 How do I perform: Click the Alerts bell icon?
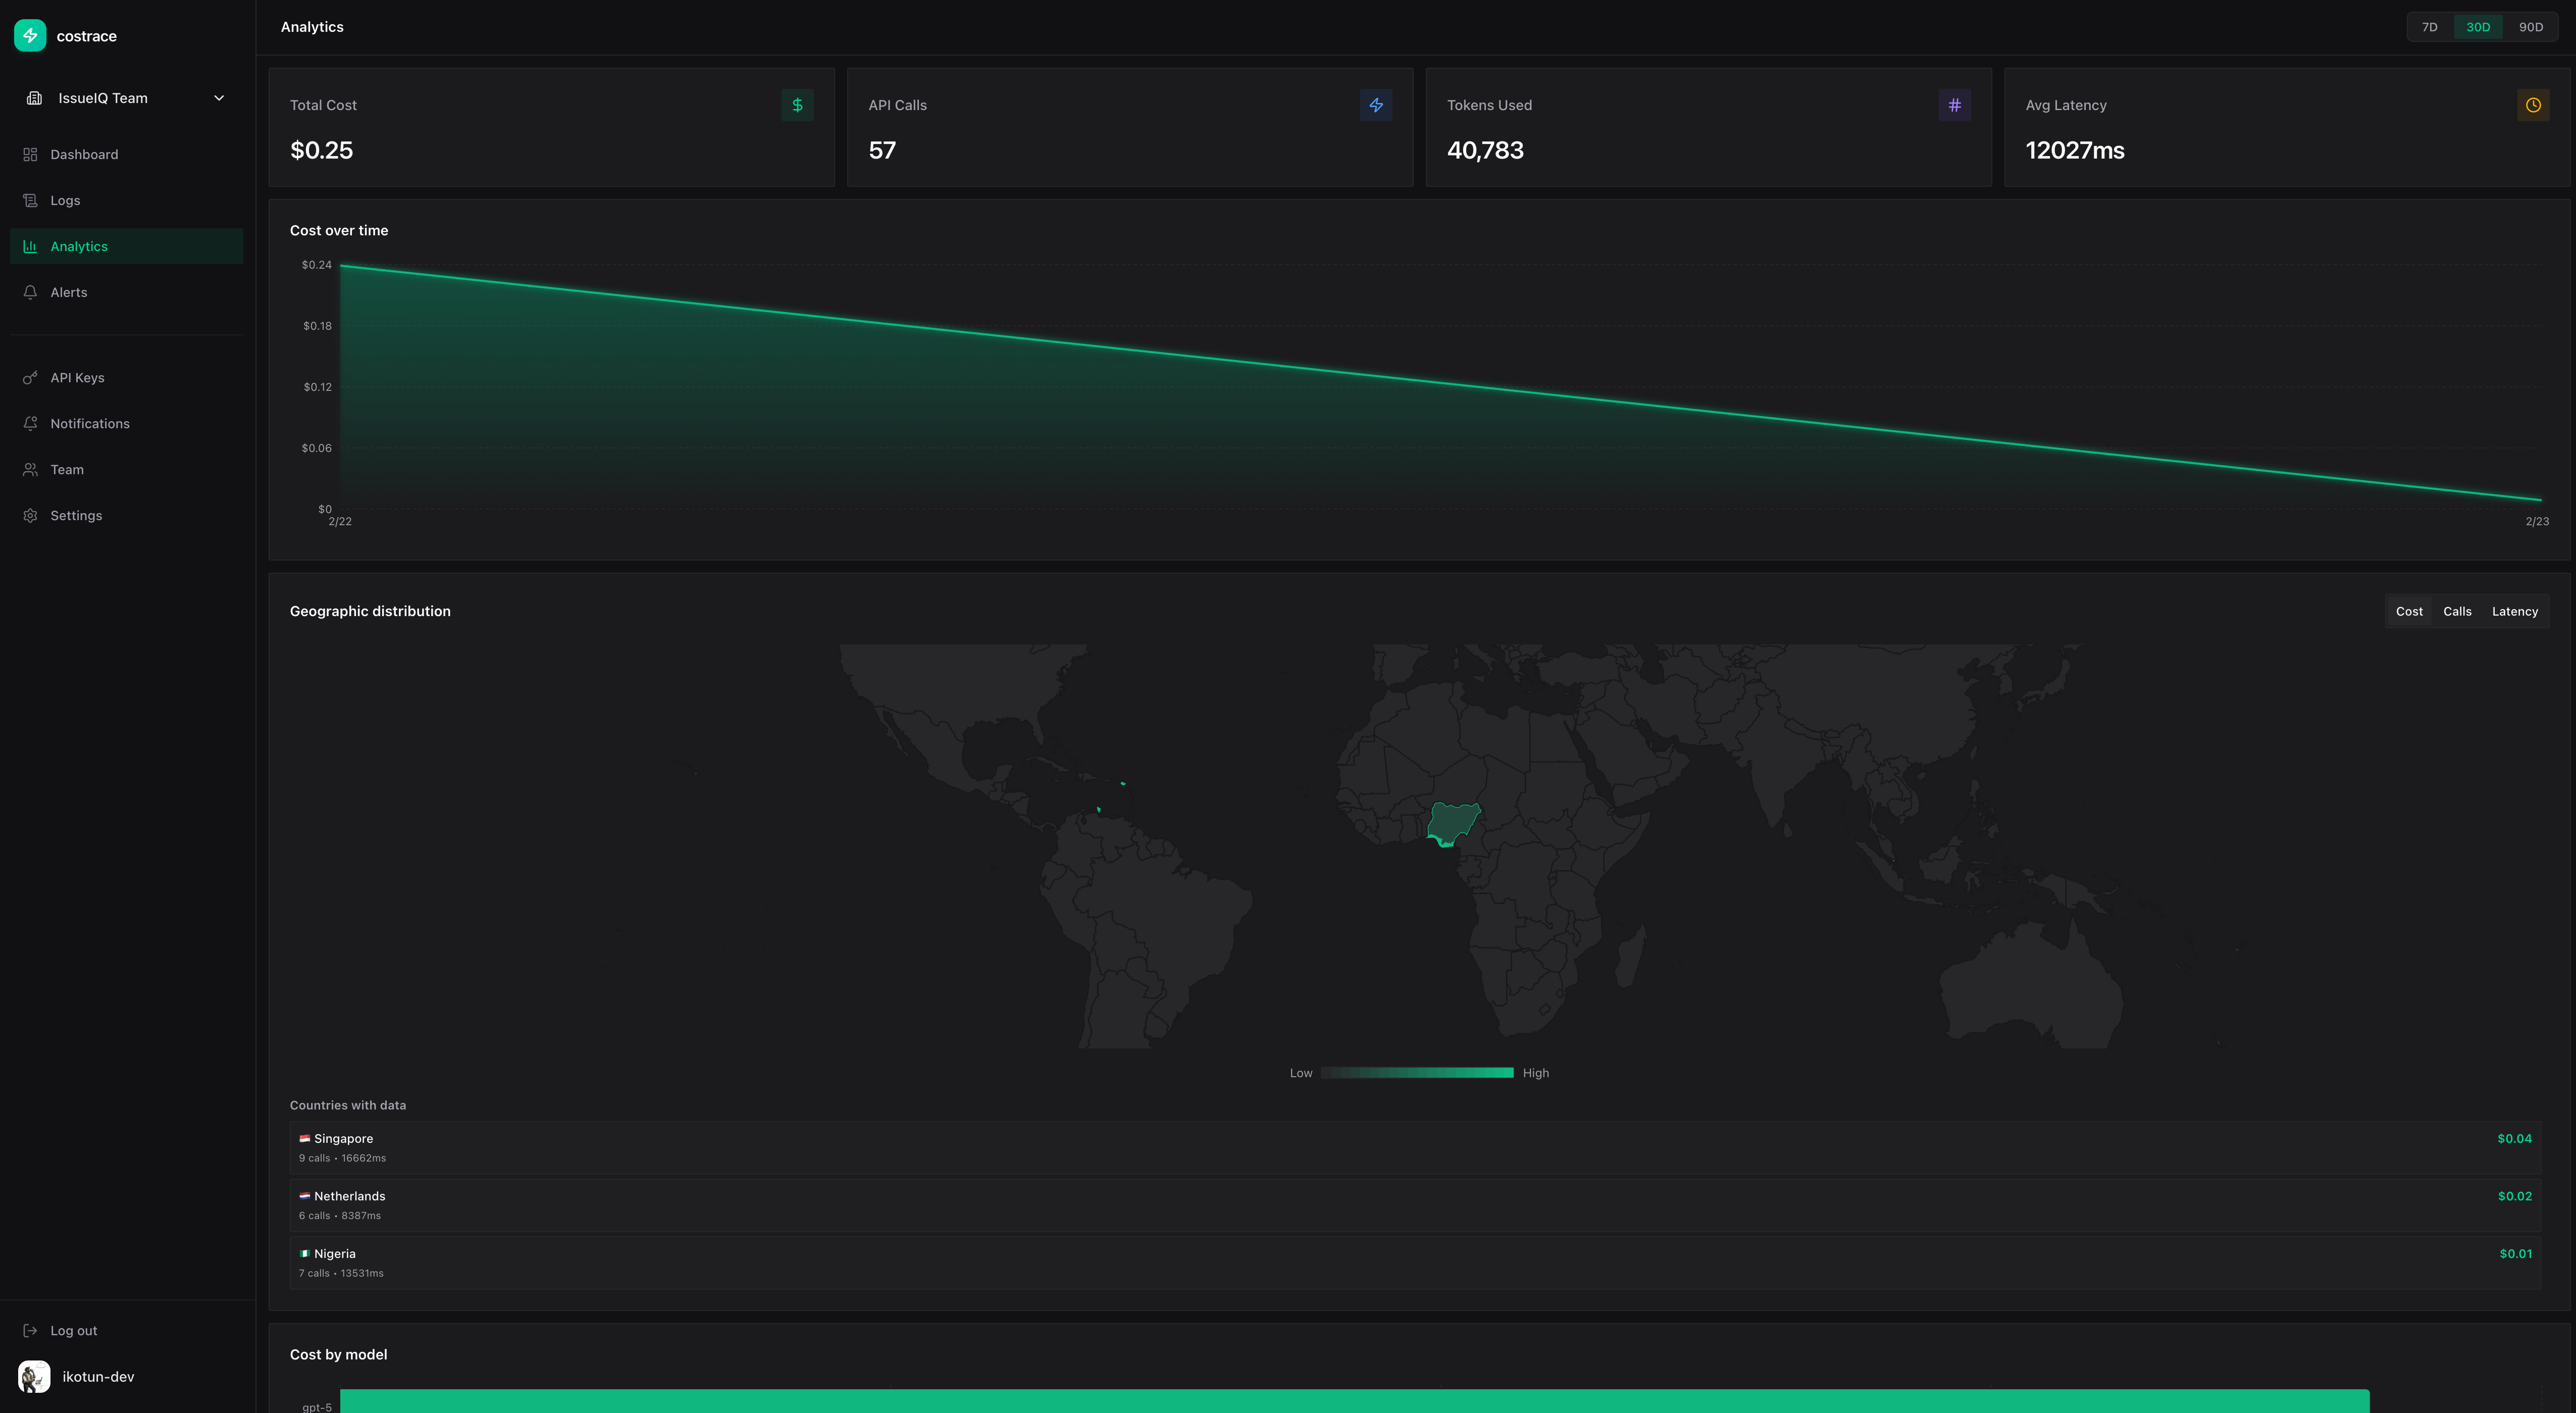(x=30, y=291)
